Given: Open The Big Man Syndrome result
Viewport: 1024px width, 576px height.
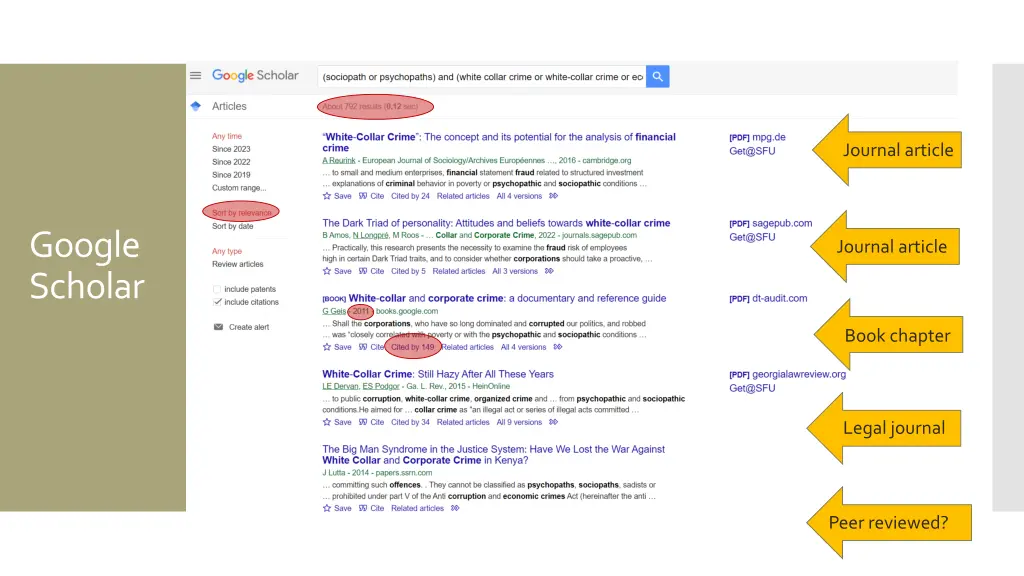Looking at the screenshot, I should [494, 455].
